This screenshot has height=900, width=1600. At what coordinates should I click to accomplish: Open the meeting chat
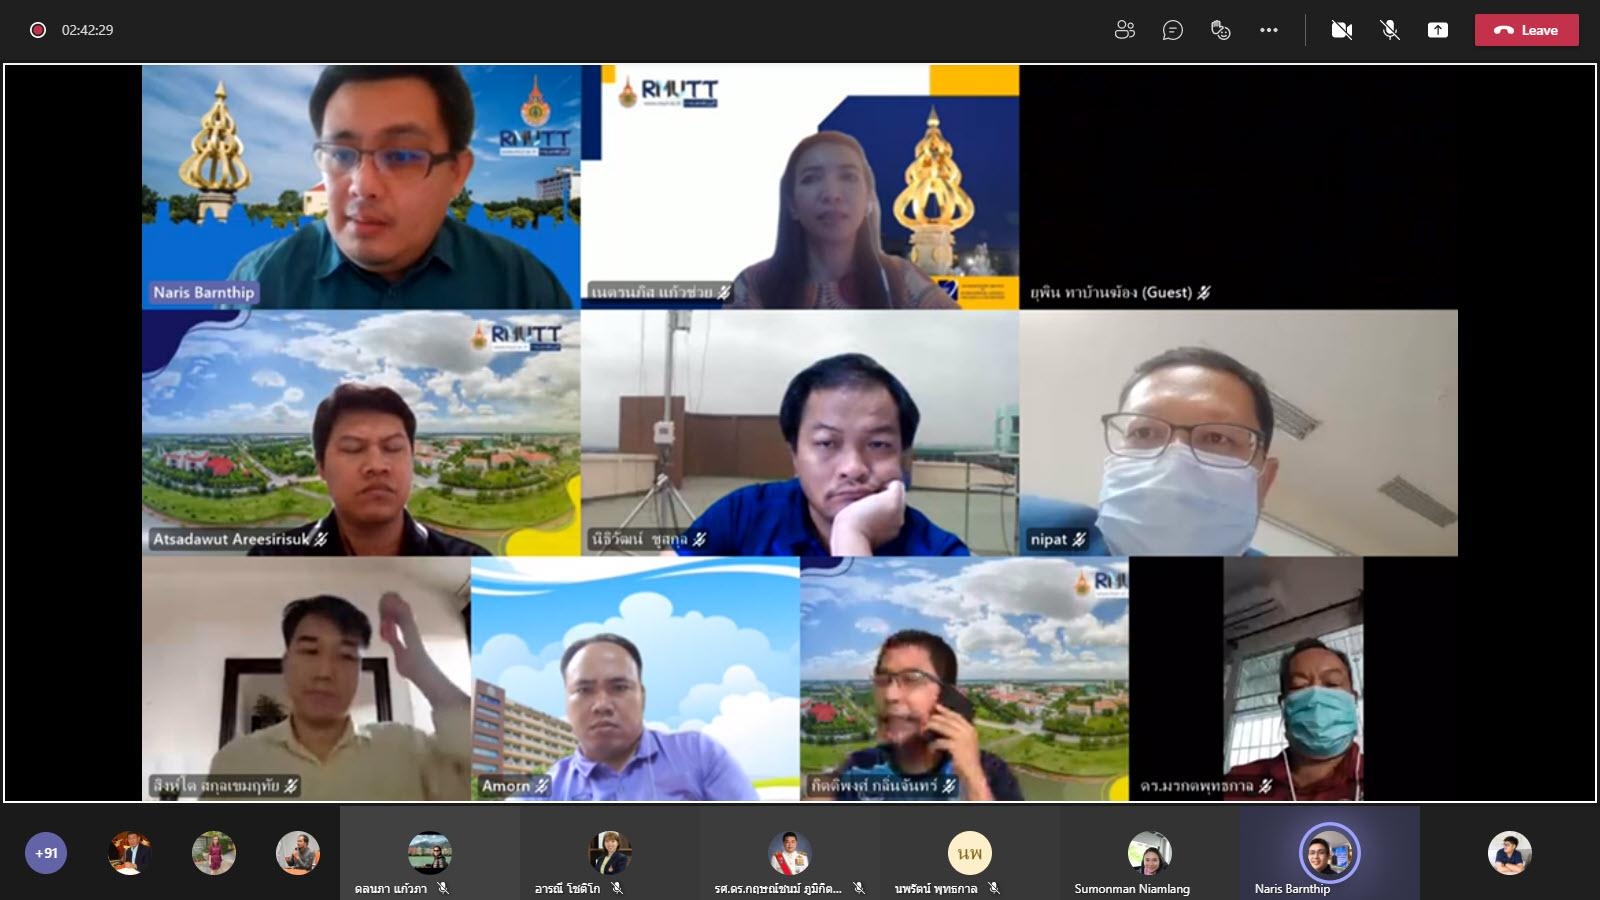[x=1172, y=30]
